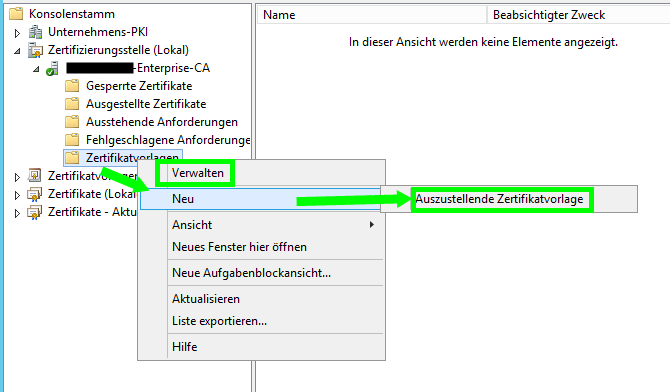
Task: Click the Ausgestellte Zertifikate folder icon
Action: (x=72, y=104)
